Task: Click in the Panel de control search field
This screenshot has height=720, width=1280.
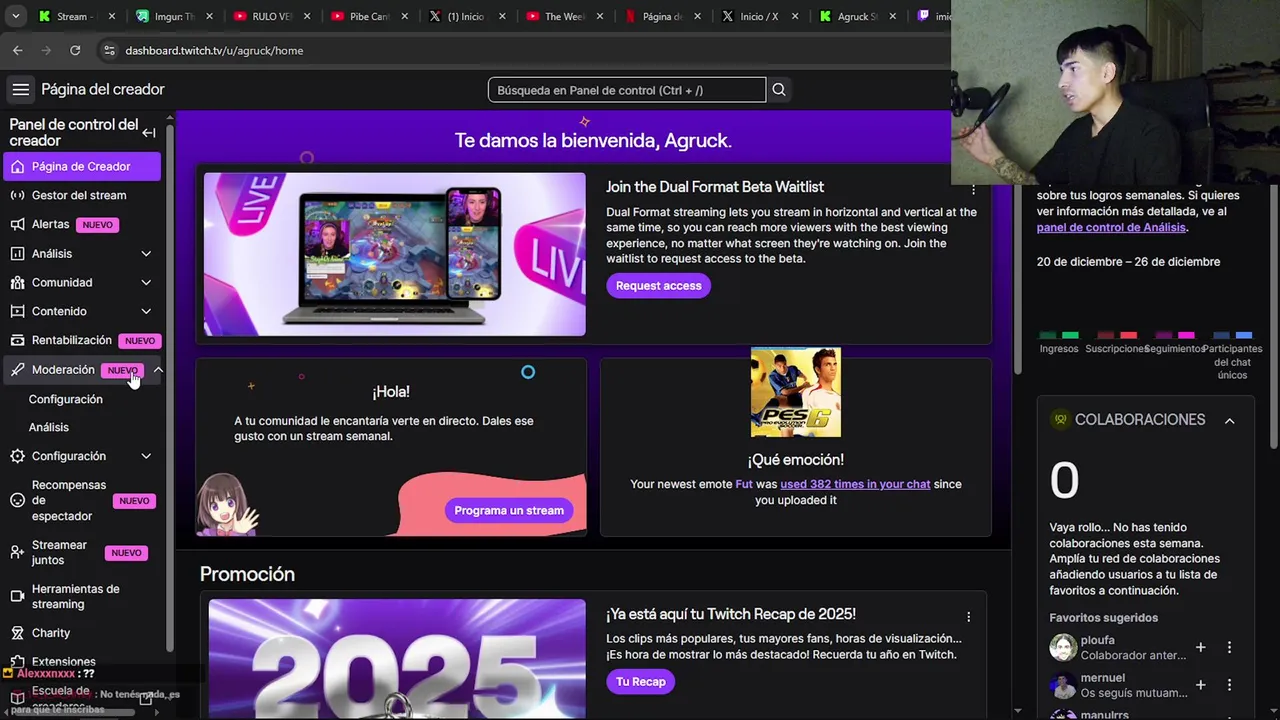Action: (x=627, y=90)
